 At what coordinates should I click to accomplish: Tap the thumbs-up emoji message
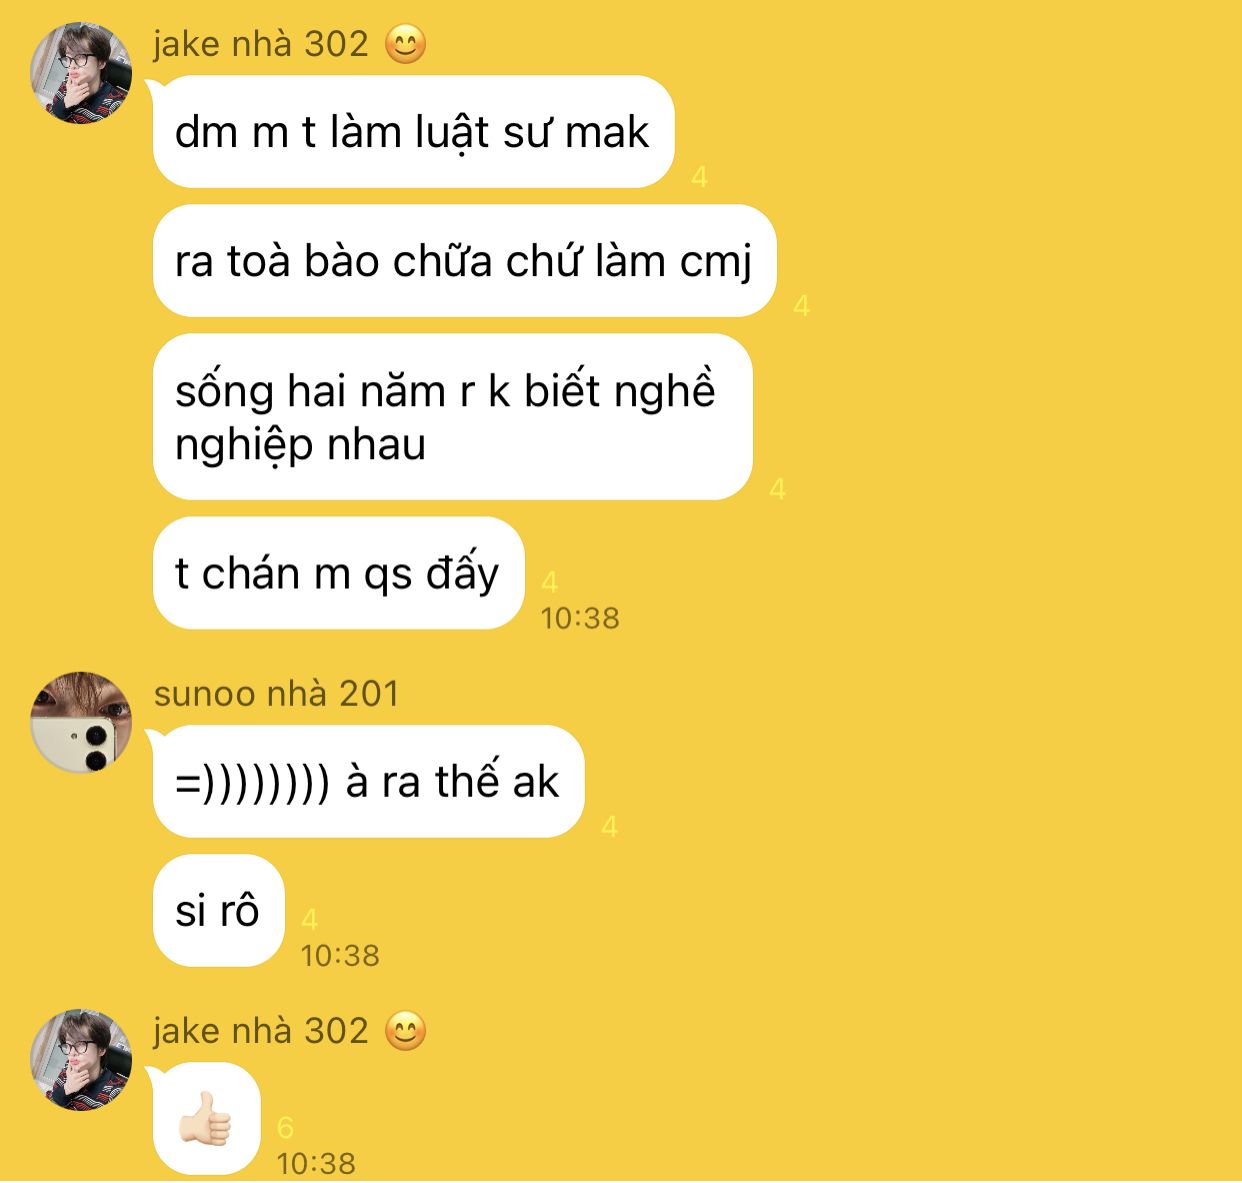coord(207,1119)
